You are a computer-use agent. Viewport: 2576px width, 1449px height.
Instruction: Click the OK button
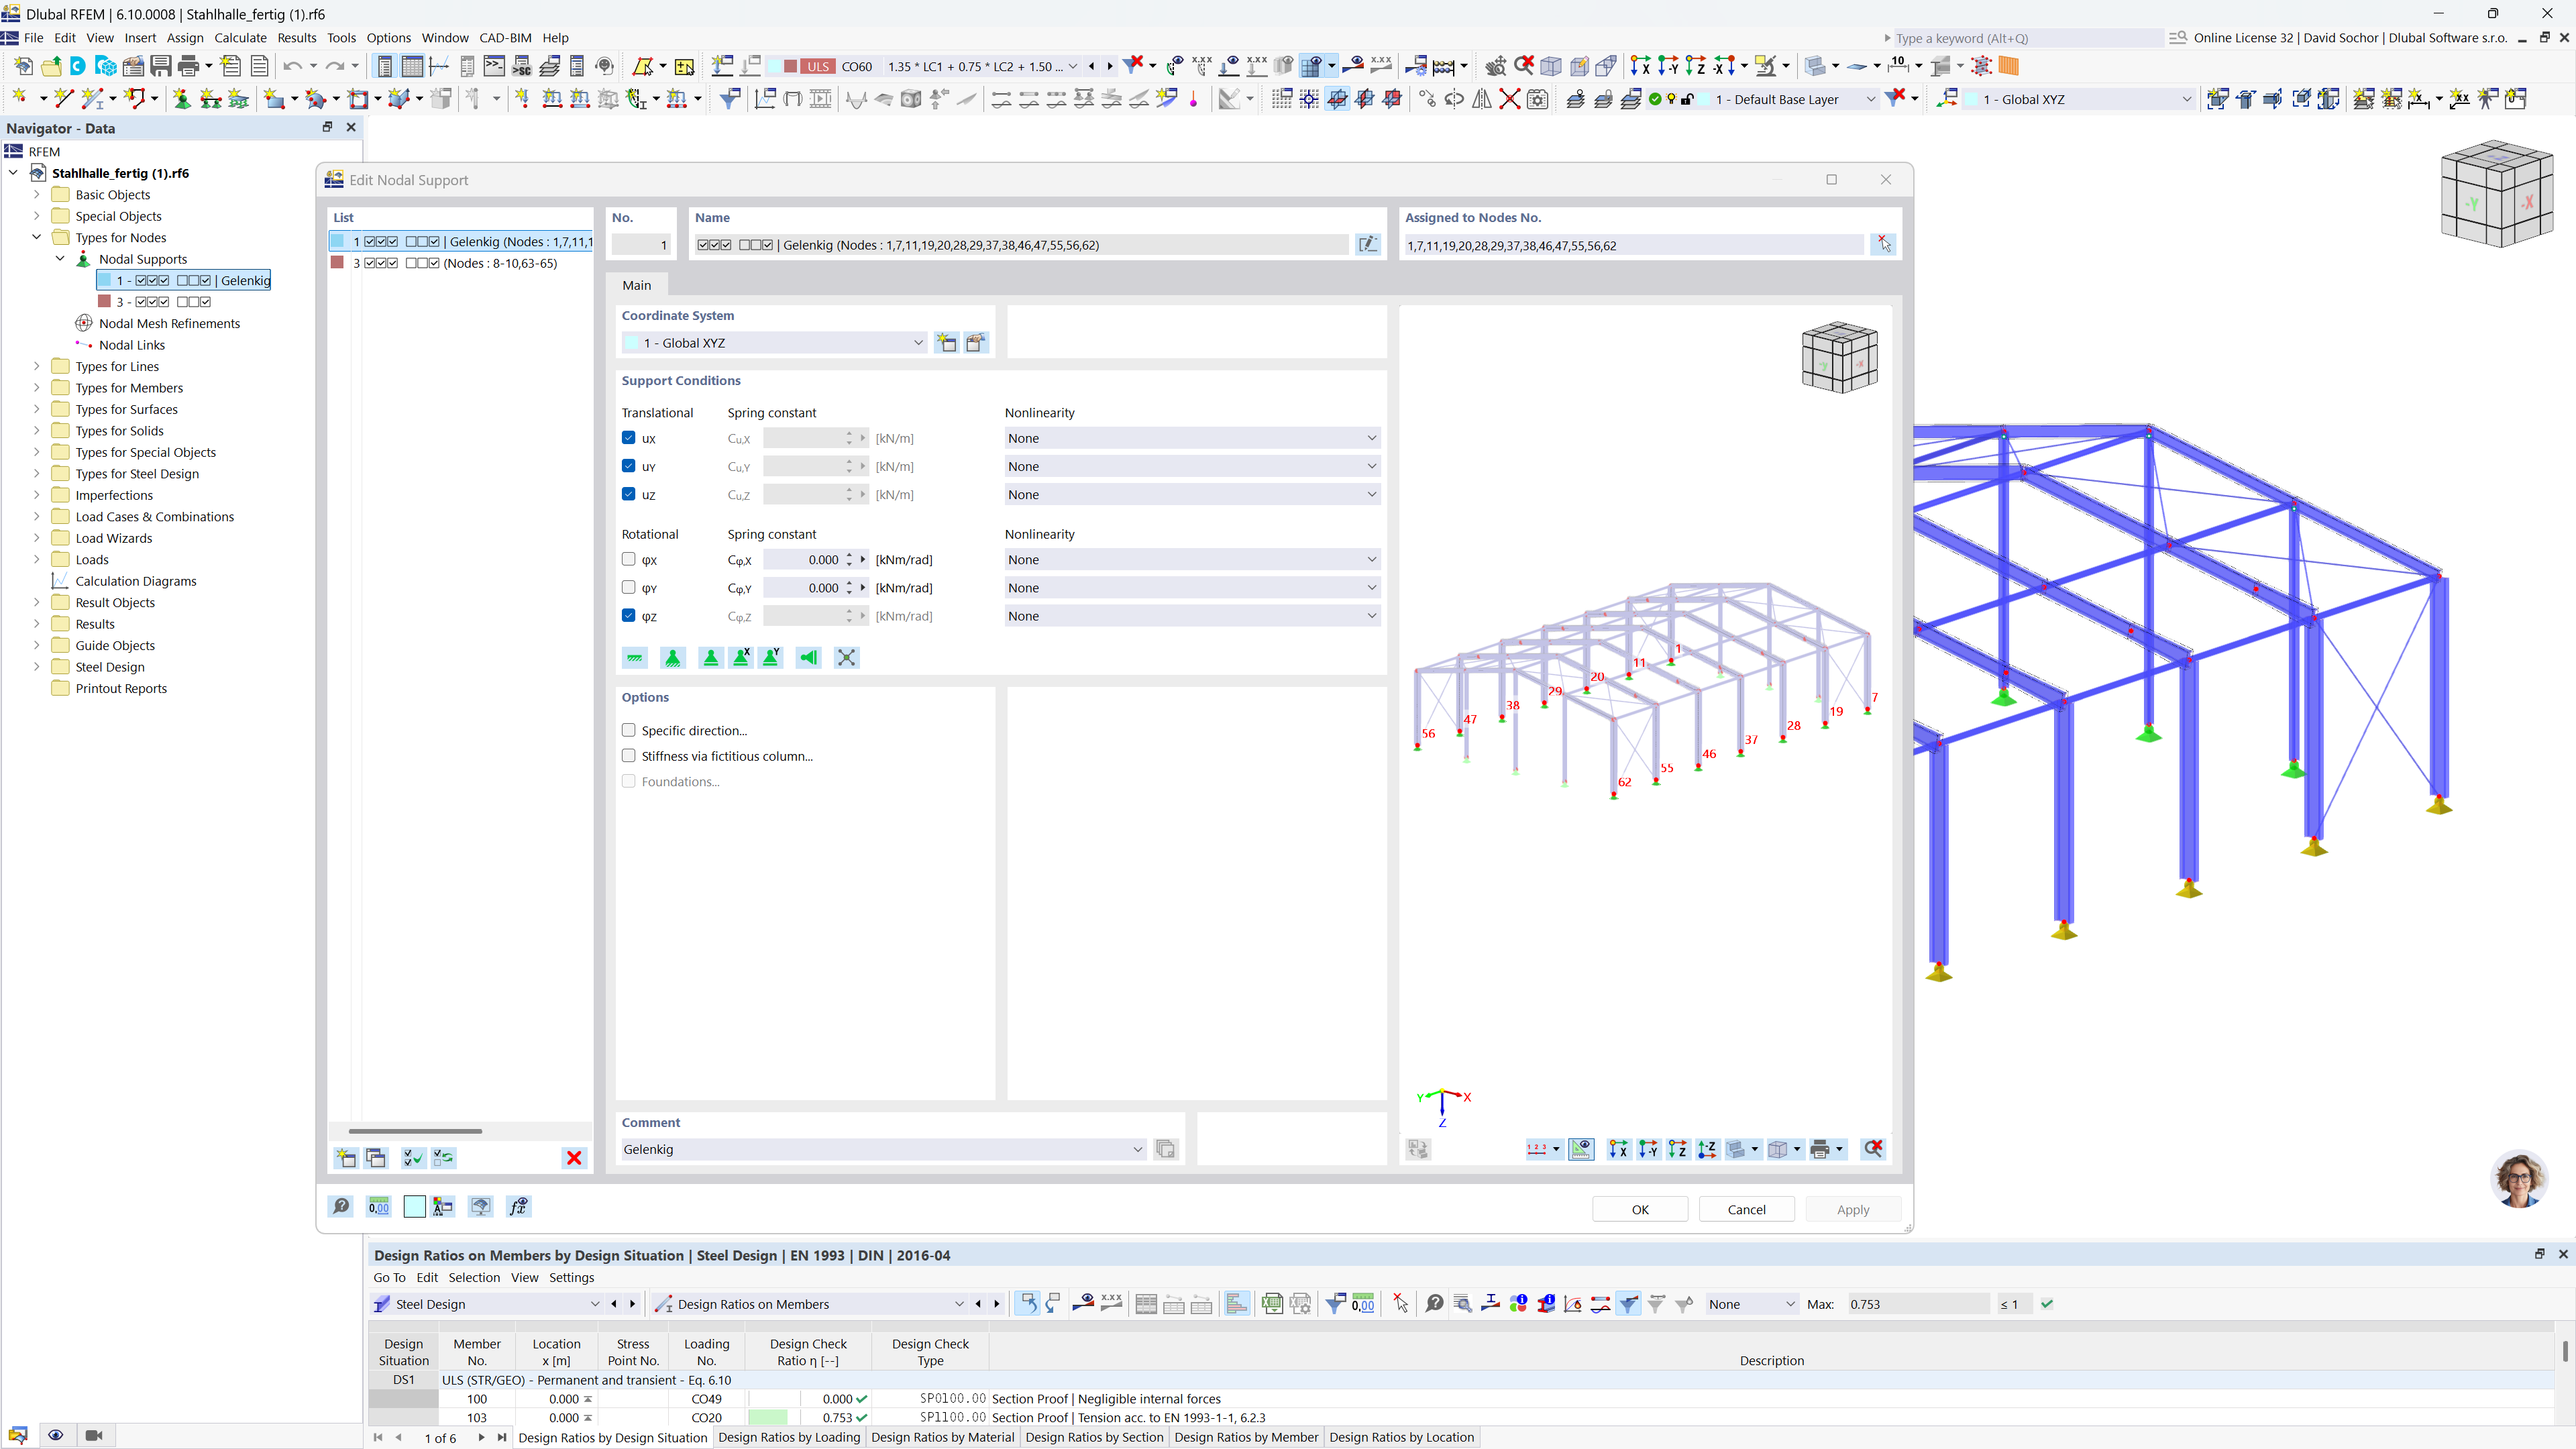pyautogui.click(x=1640, y=1209)
